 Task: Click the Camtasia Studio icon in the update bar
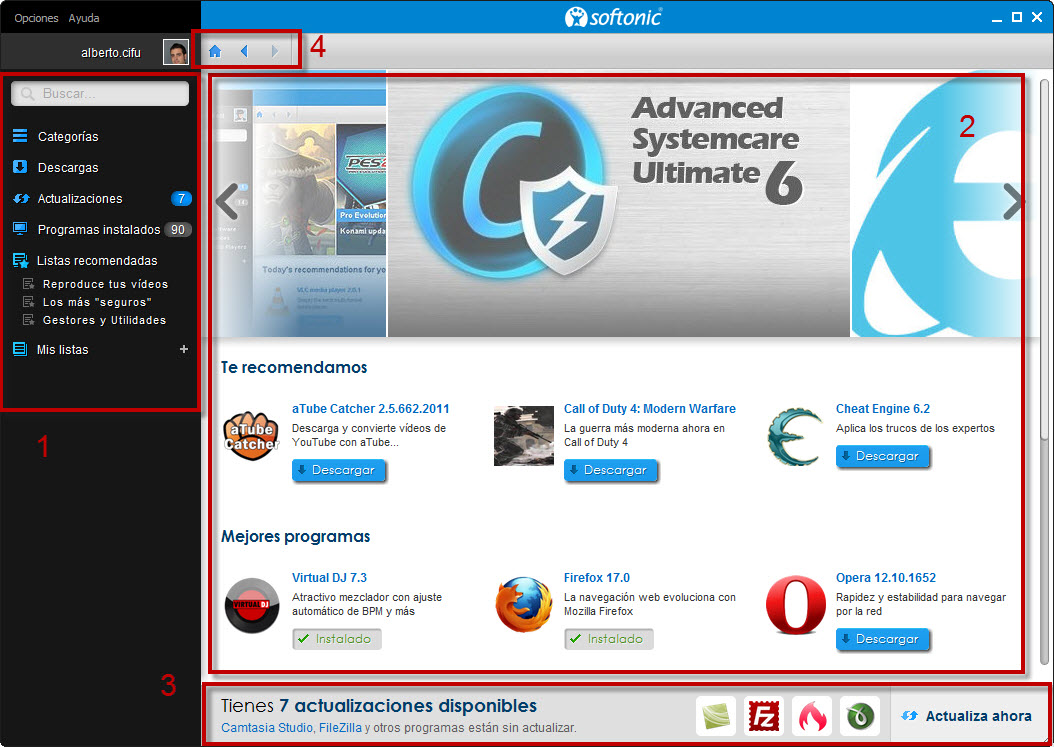(715, 715)
